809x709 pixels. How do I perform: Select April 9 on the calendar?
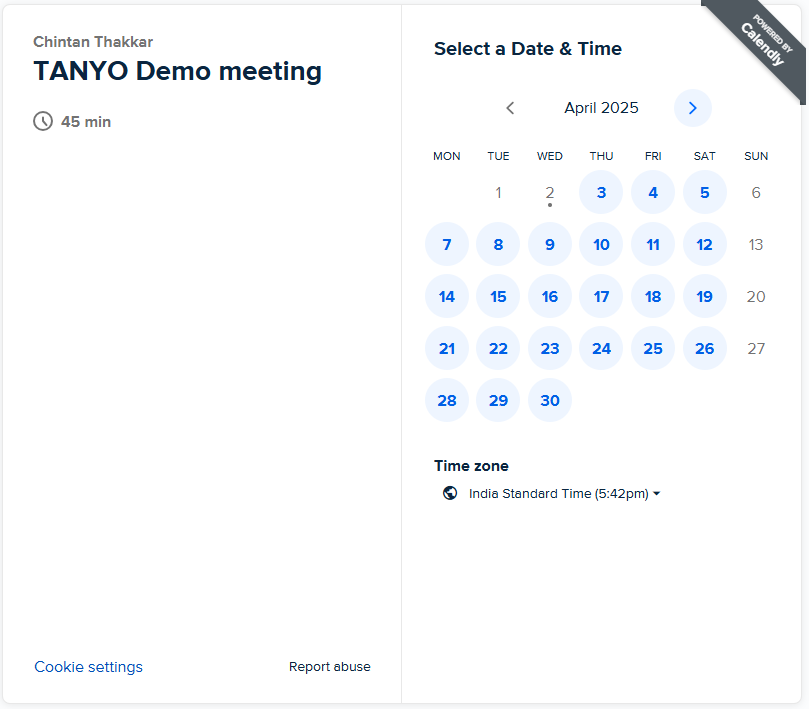(x=549, y=245)
